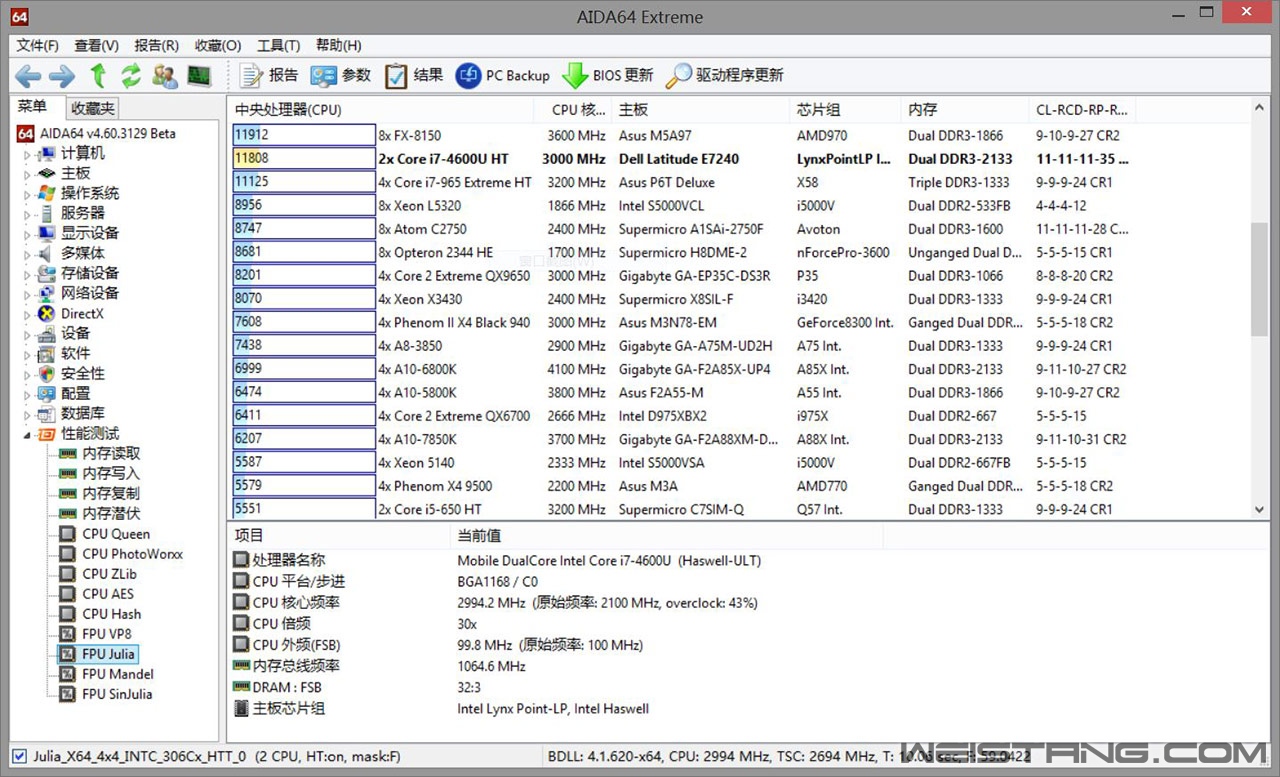Screen dimensions: 1280x777
Task: Select the DirectX tree item
Action: 82,313
